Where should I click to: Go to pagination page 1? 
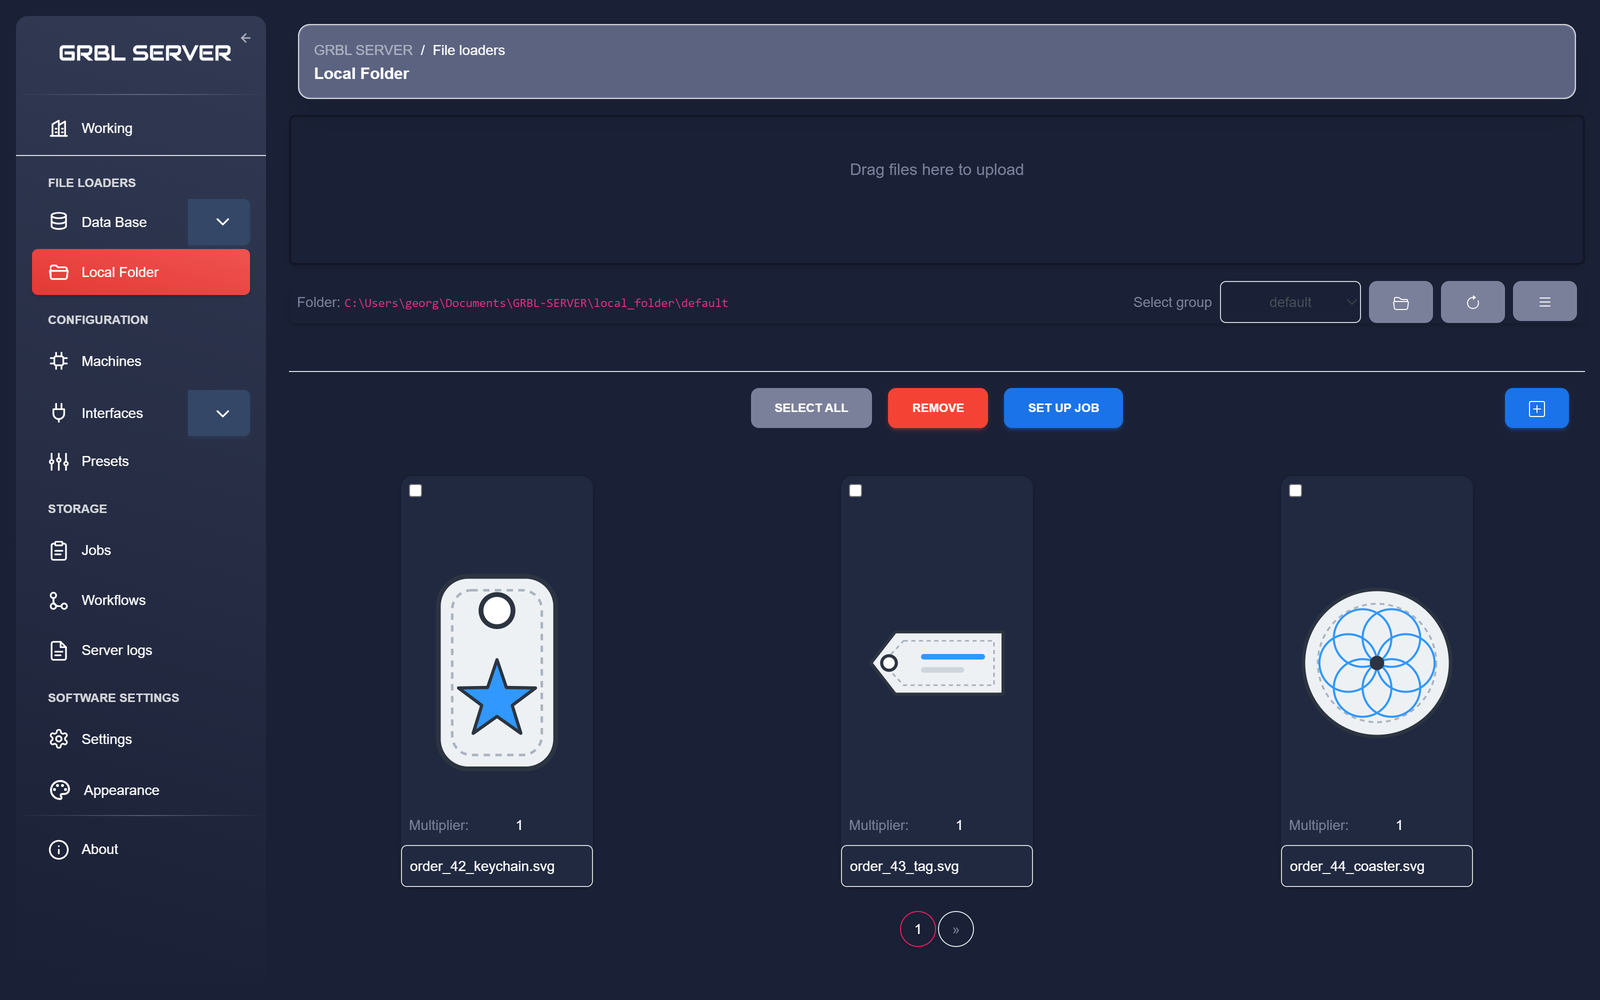[x=918, y=929]
